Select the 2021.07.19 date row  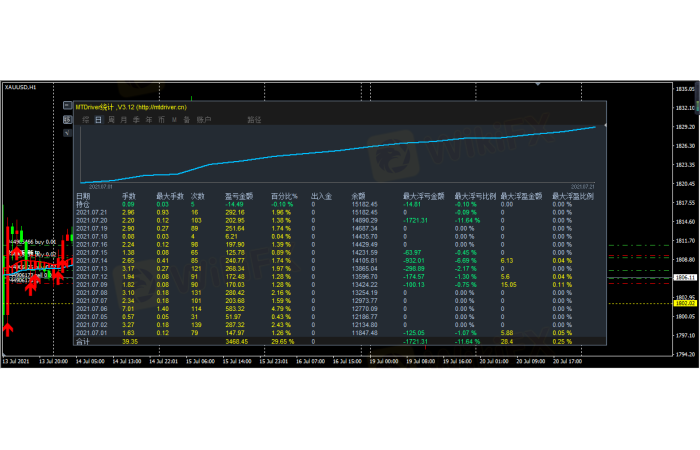point(92,229)
